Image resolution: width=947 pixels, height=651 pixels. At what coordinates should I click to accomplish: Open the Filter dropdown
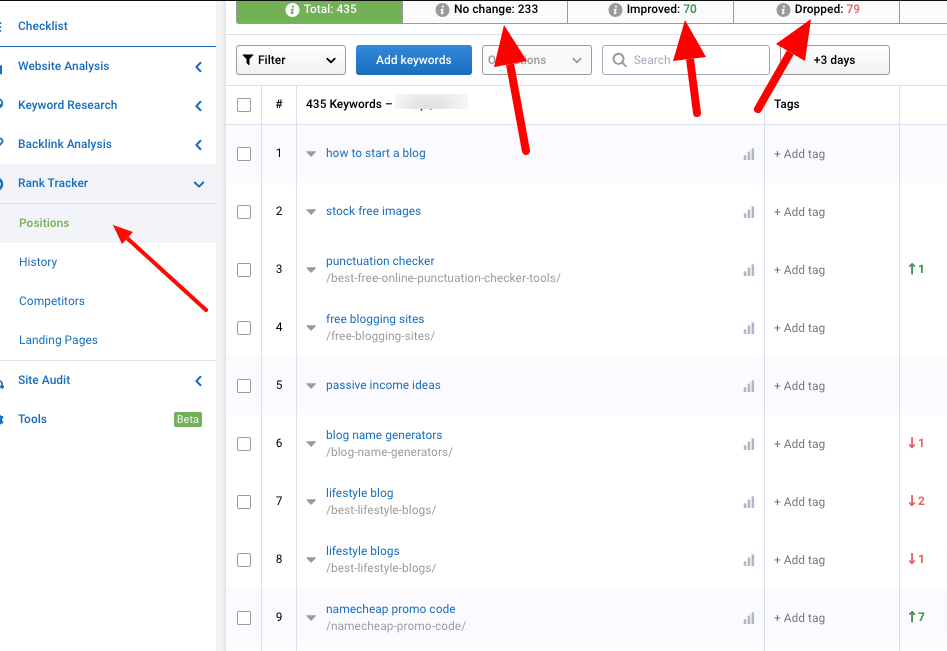[x=291, y=60]
